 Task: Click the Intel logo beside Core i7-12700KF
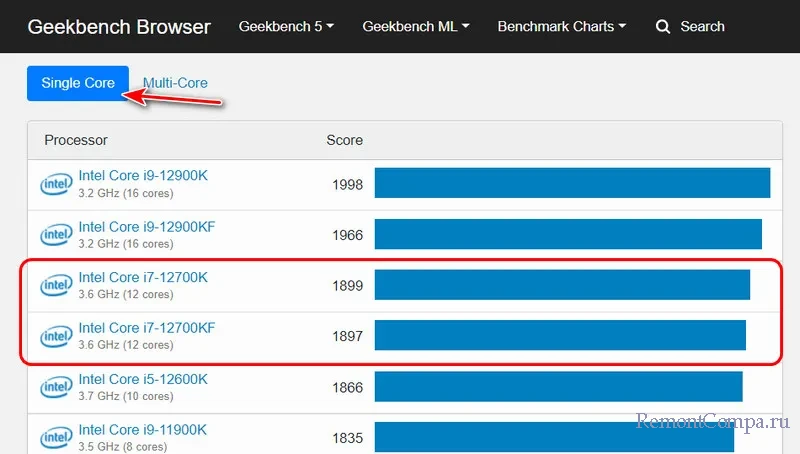pos(55,336)
